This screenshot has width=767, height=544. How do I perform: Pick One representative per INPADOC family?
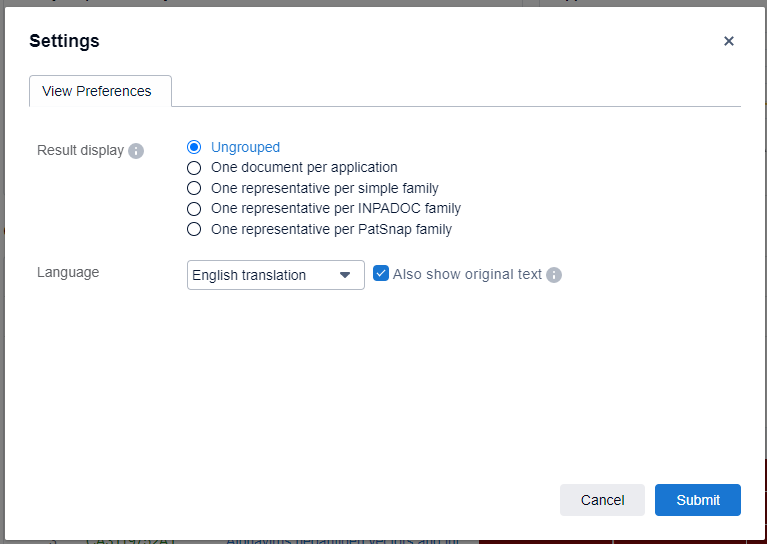pos(194,209)
